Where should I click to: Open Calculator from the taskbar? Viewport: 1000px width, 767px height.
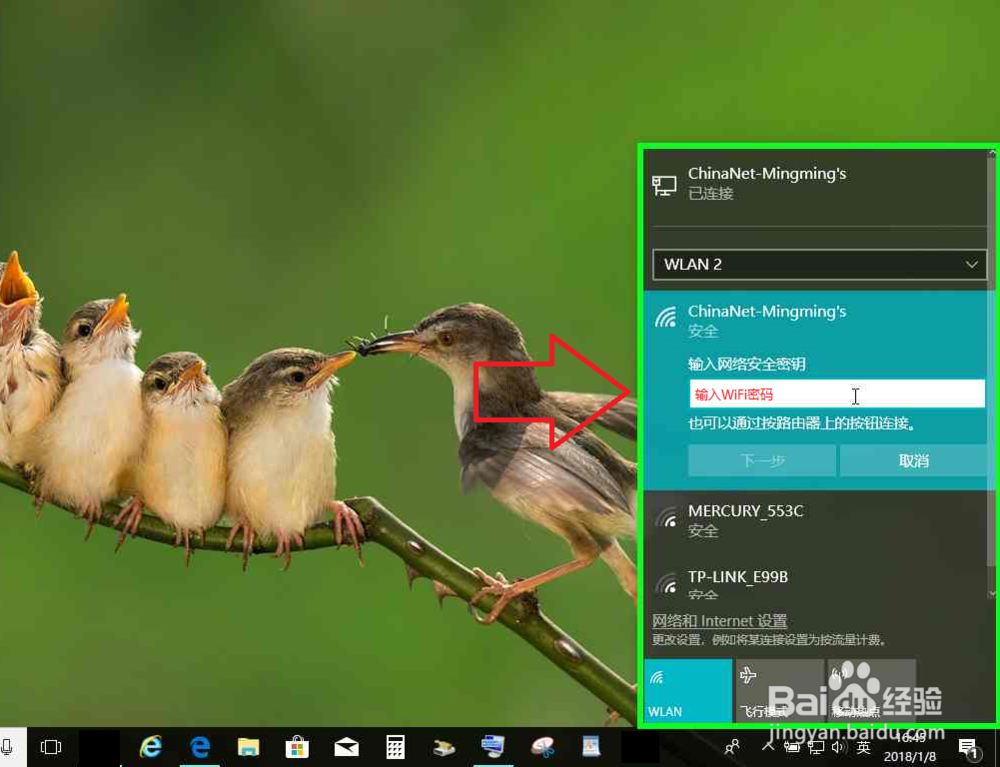[395, 747]
